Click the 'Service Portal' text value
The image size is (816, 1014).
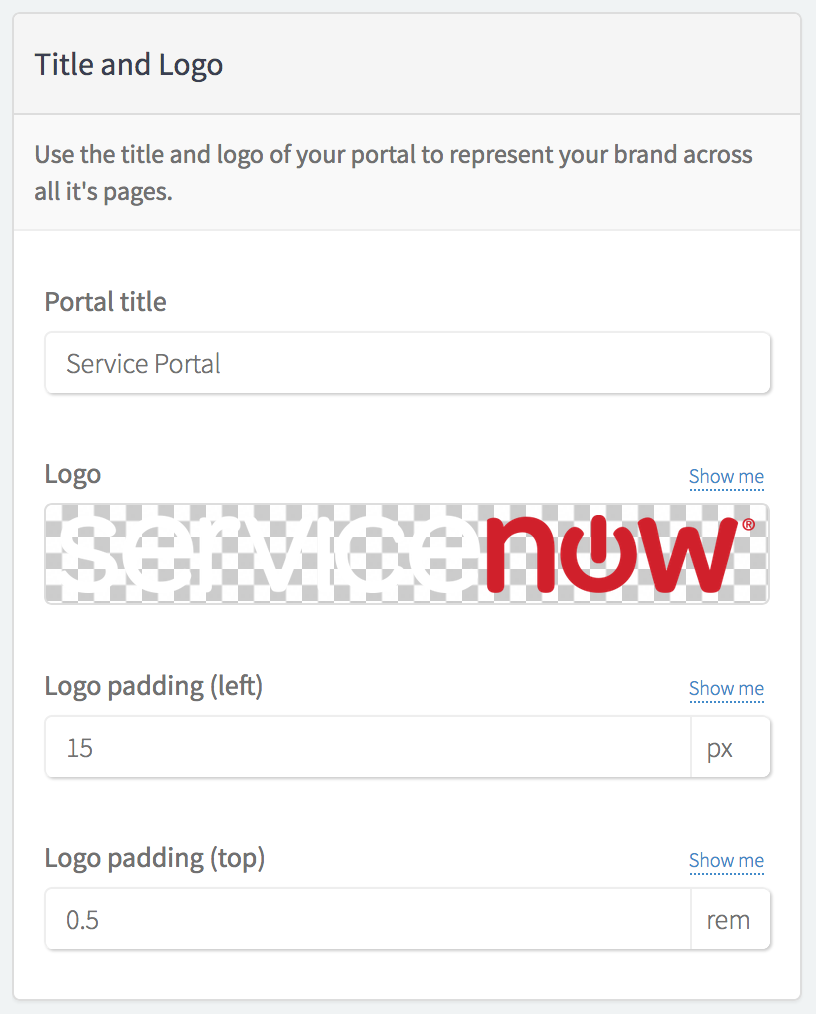(x=143, y=363)
